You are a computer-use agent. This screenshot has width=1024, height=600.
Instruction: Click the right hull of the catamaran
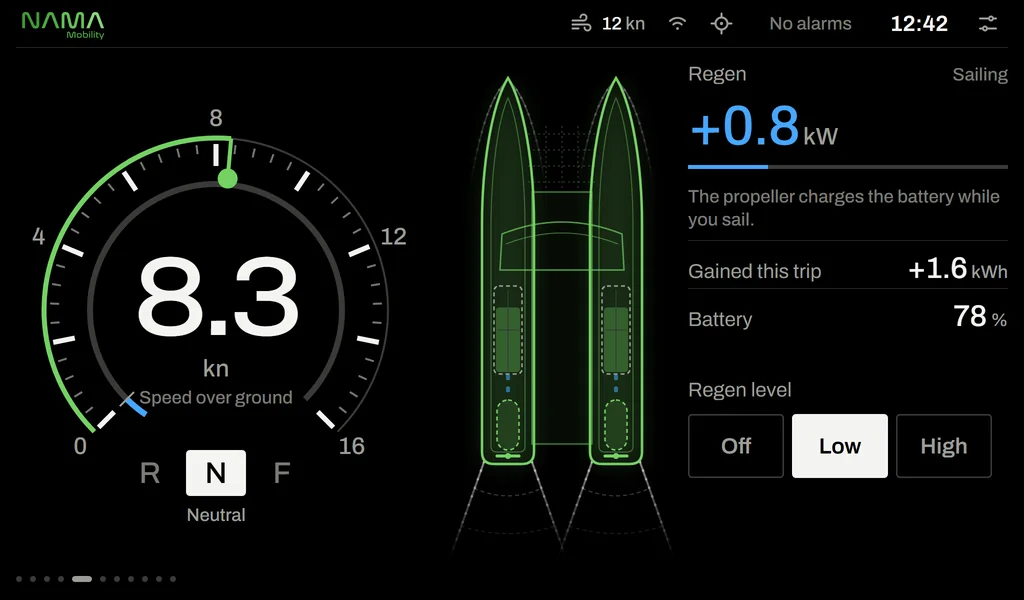616,271
